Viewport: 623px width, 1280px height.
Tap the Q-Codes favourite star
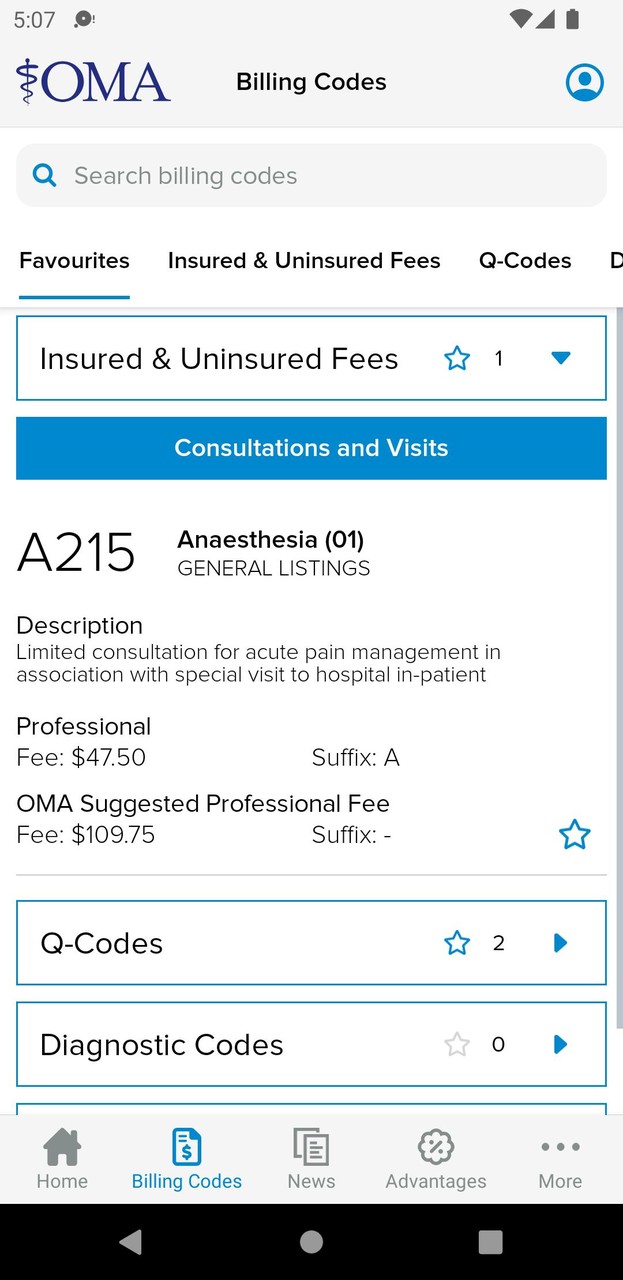click(457, 943)
